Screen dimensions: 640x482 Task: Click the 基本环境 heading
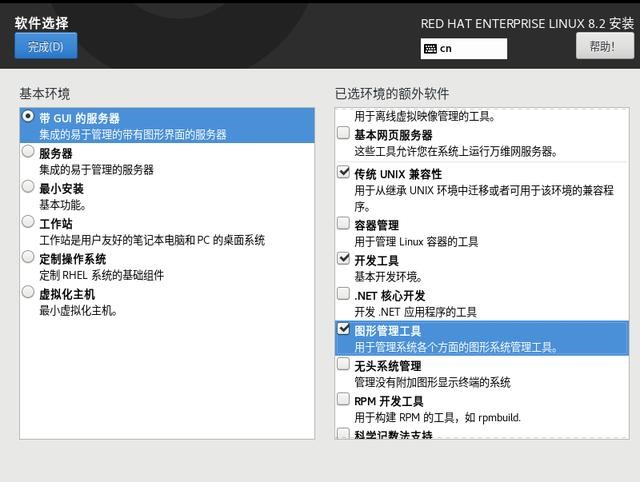(x=44, y=93)
